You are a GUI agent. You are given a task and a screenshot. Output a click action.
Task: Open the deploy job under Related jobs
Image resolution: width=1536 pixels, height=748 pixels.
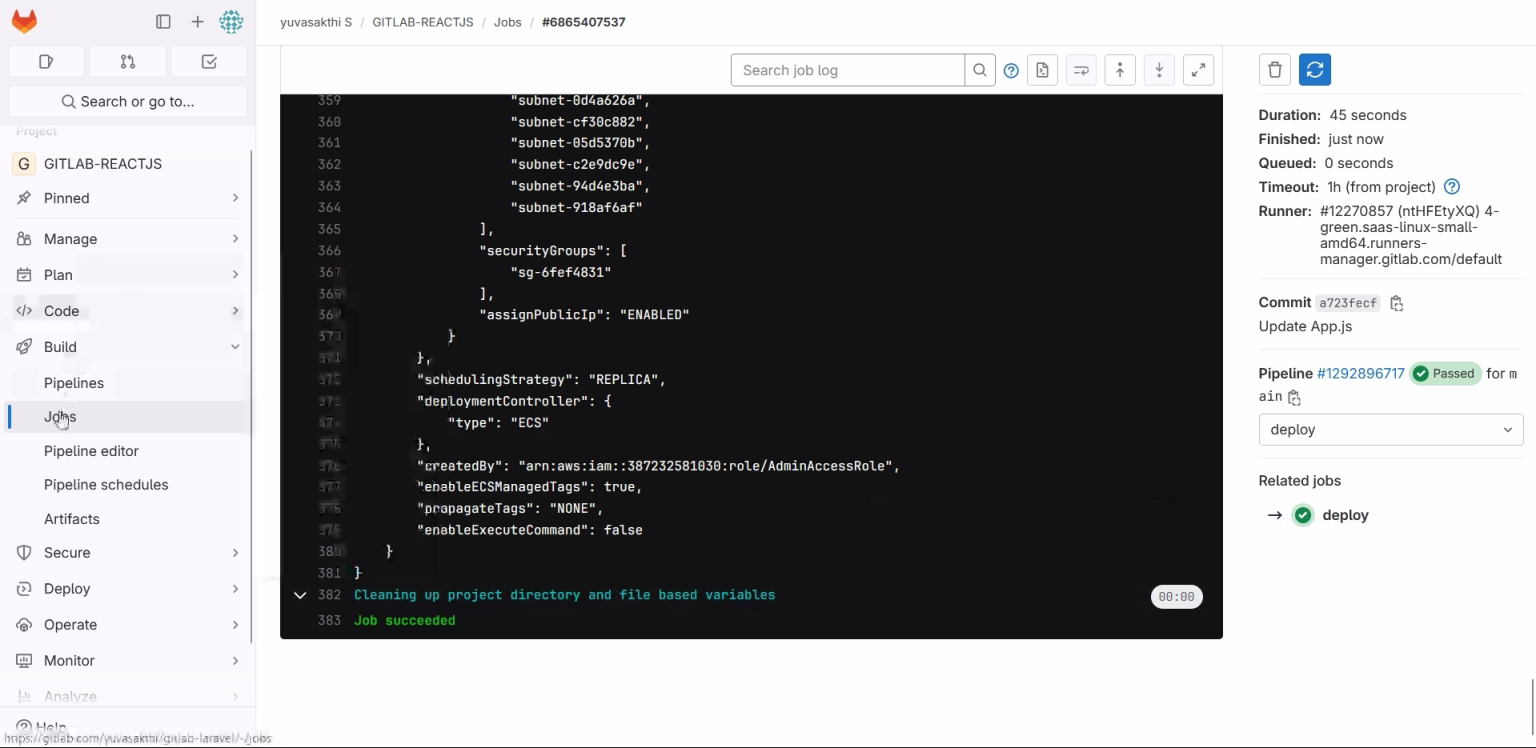click(1345, 515)
